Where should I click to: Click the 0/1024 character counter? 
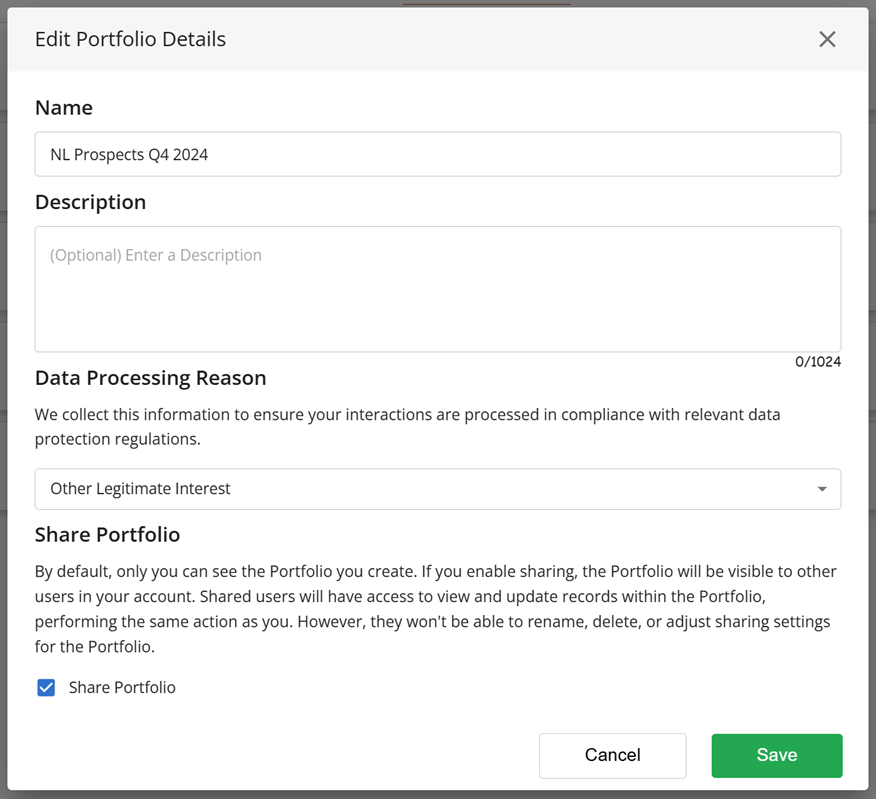(x=817, y=362)
